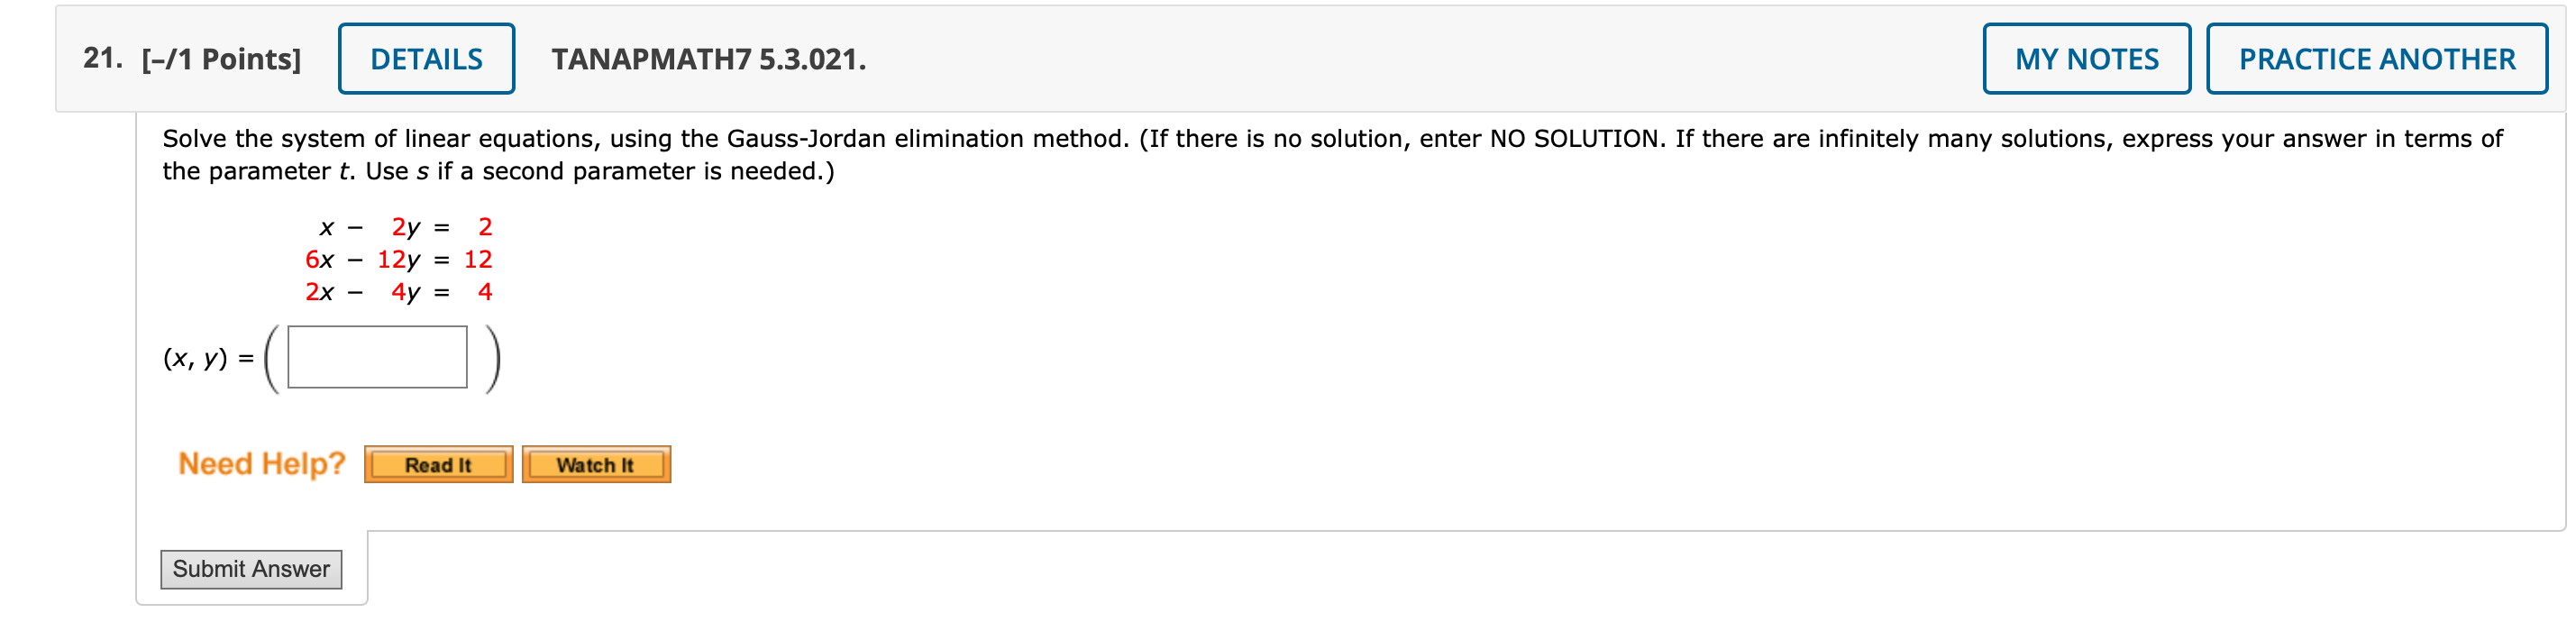Open DETAILS to view assignment scoring info
The width and height of the screenshot is (2576, 631).
(x=426, y=59)
